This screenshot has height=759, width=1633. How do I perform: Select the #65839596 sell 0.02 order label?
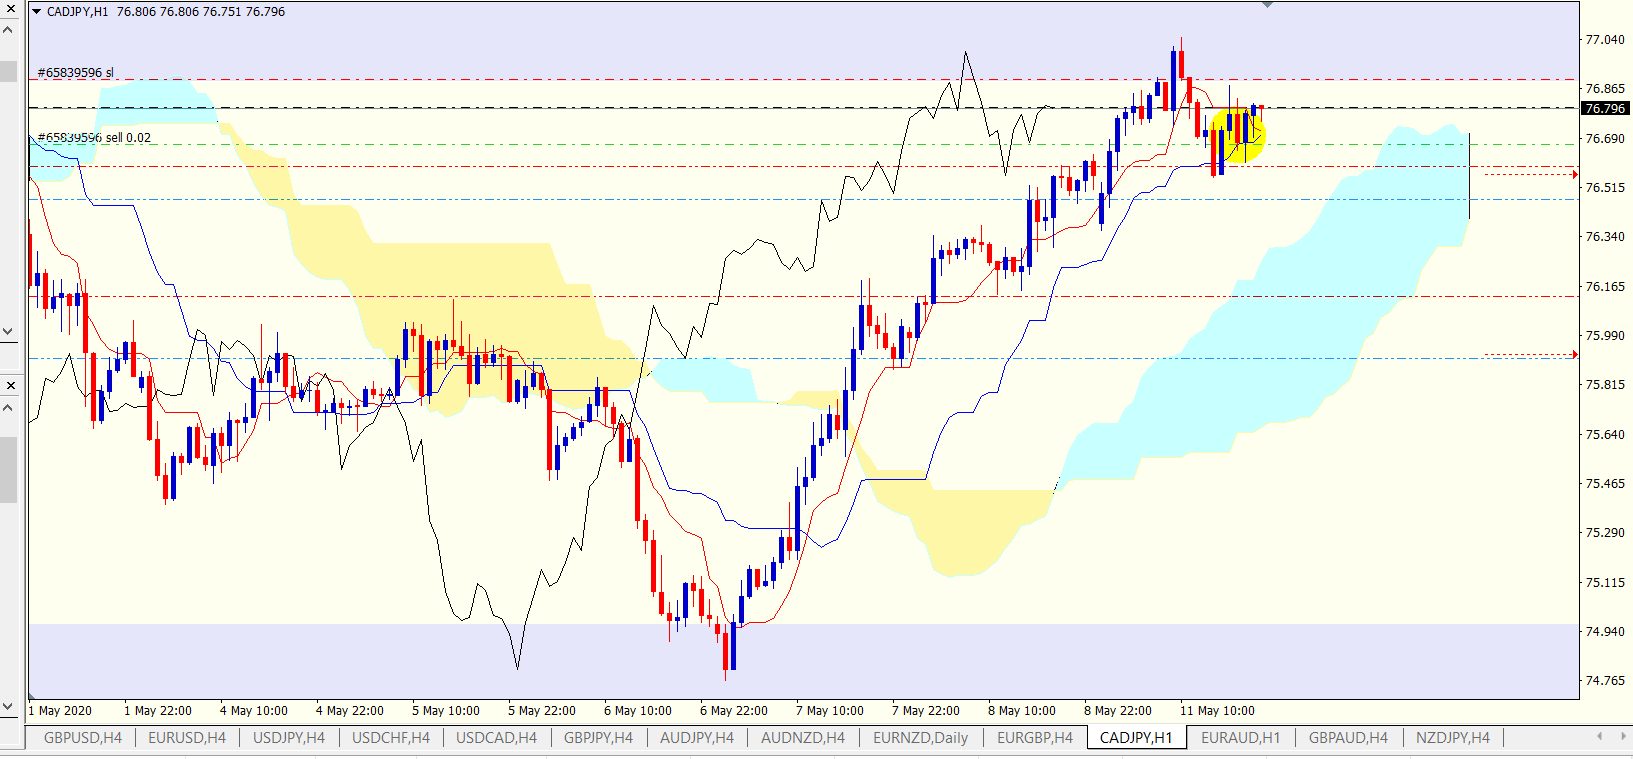point(95,138)
